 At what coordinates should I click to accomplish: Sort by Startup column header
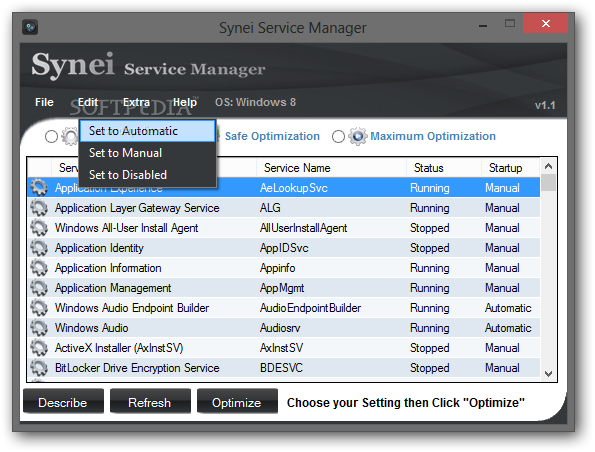[510, 168]
